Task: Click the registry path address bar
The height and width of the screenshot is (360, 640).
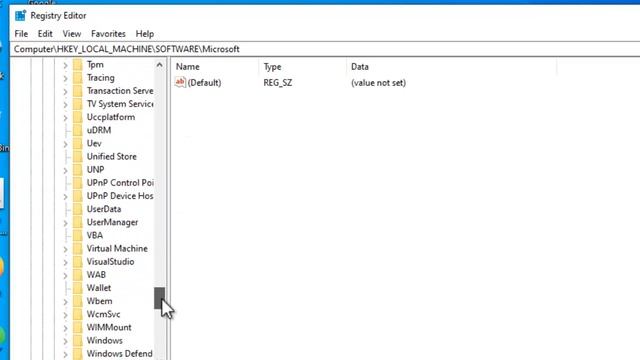Action: (325, 49)
